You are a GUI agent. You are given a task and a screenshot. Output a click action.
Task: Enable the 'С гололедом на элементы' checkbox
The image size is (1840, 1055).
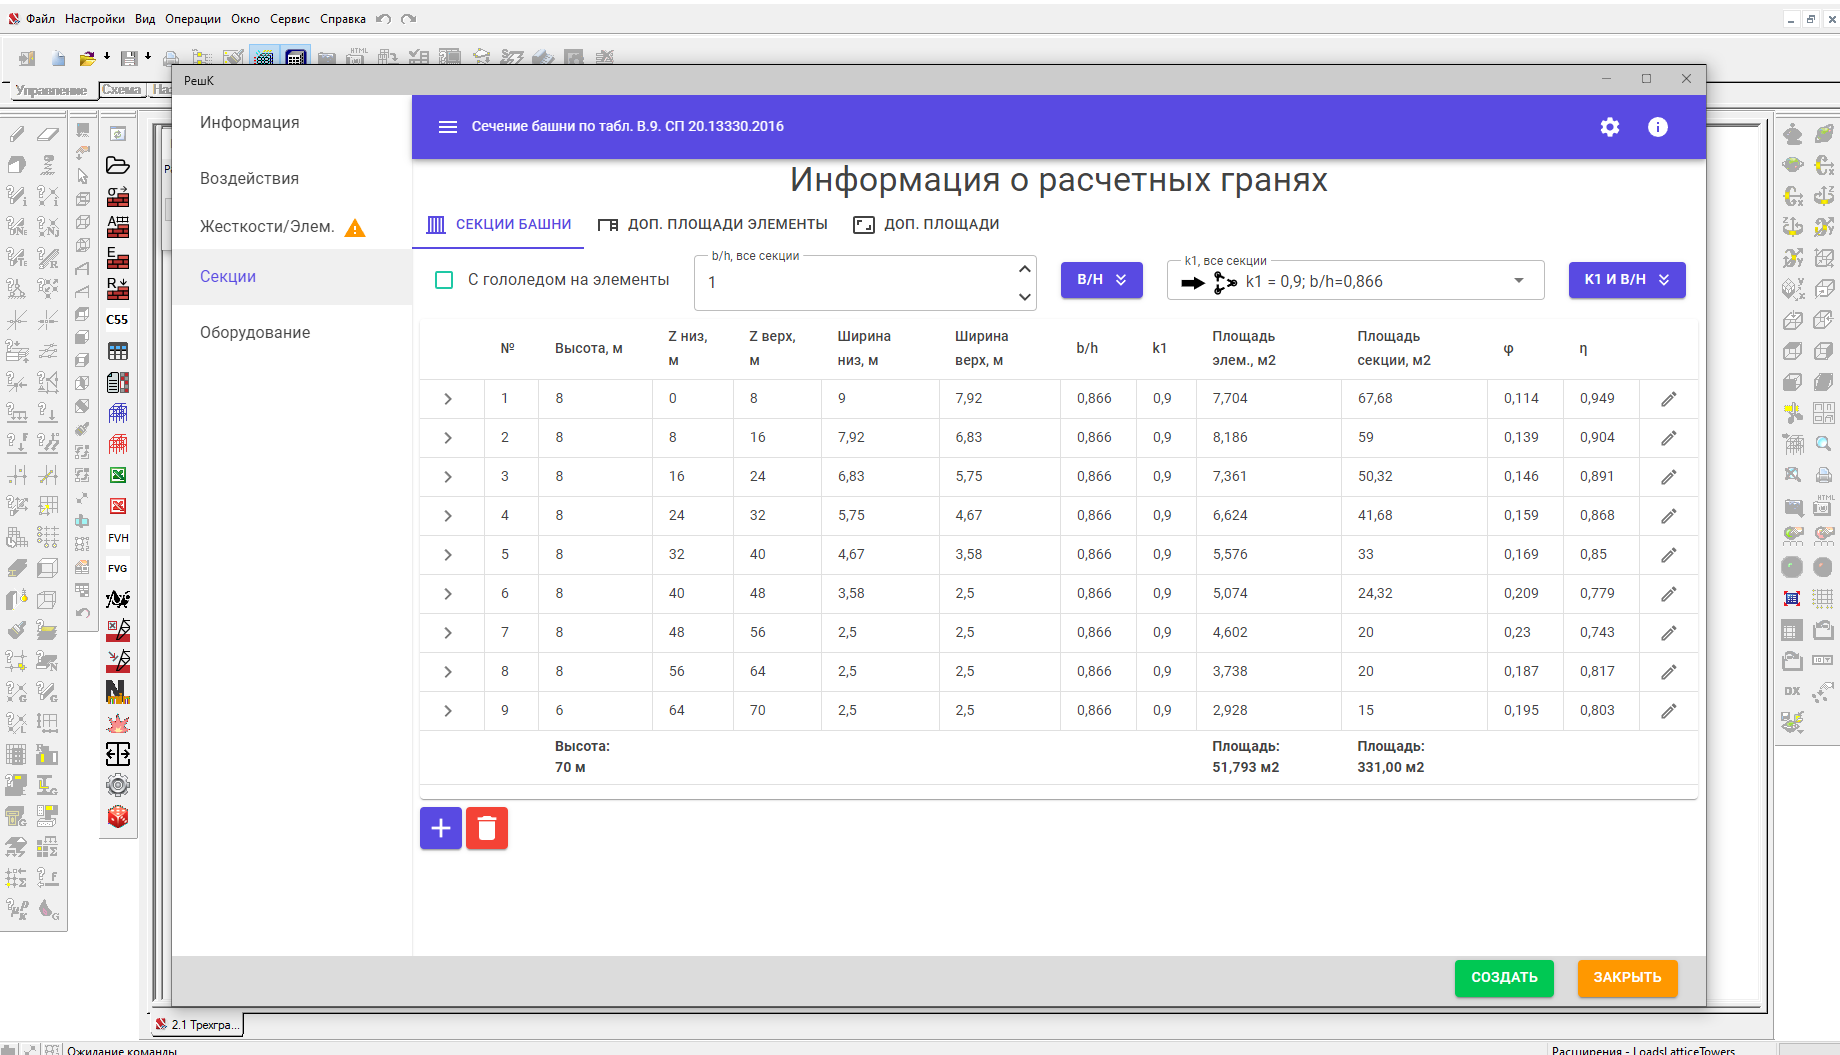point(444,280)
